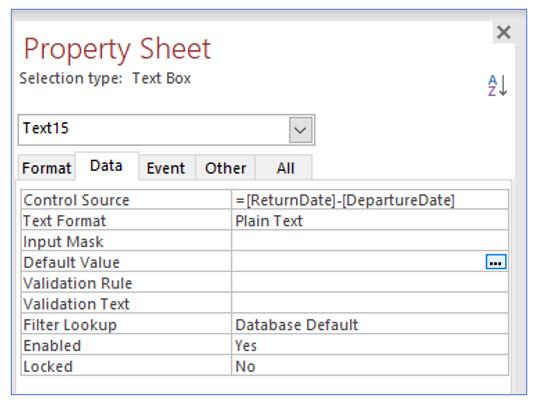Select the Data tab
The width and height of the screenshot is (540, 406).
pyautogui.click(x=106, y=166)
